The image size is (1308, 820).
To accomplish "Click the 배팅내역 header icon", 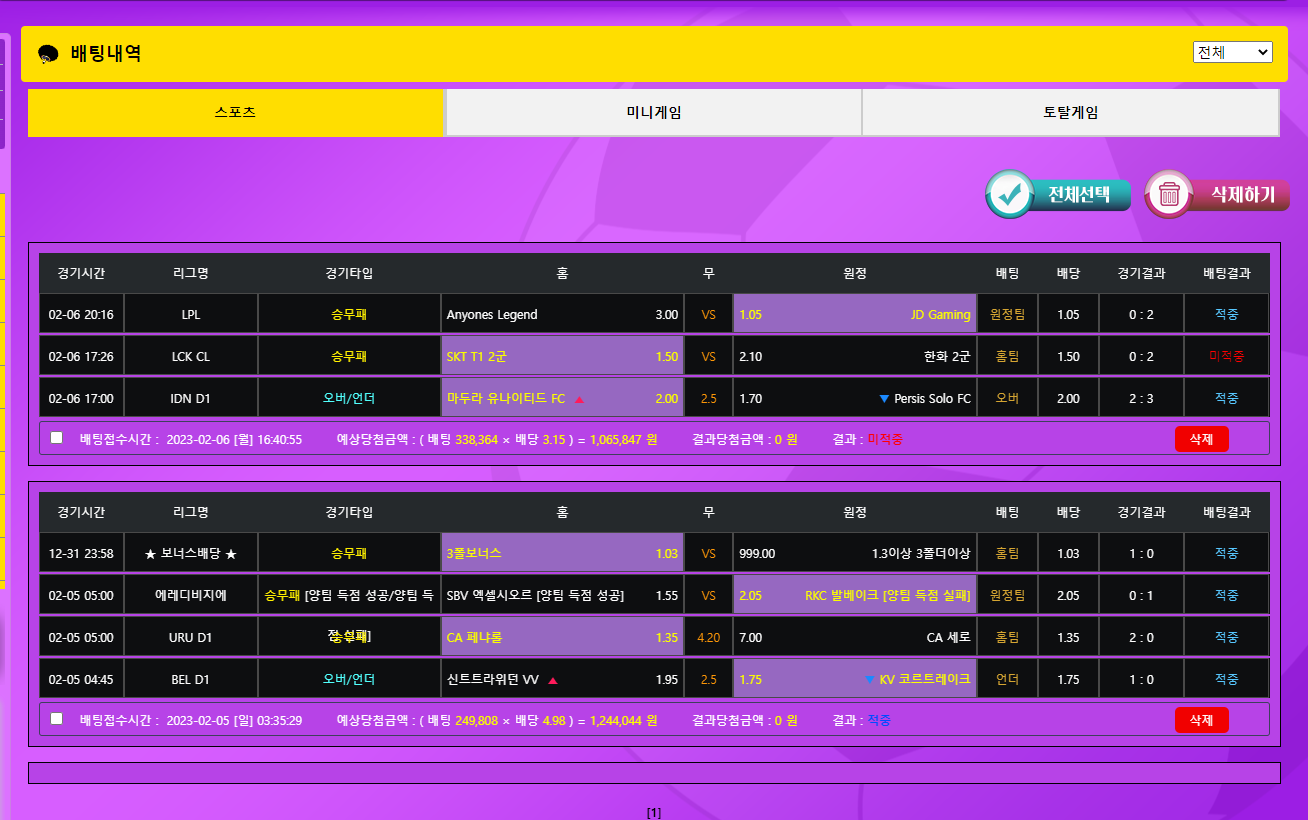I will click(48, 54).
